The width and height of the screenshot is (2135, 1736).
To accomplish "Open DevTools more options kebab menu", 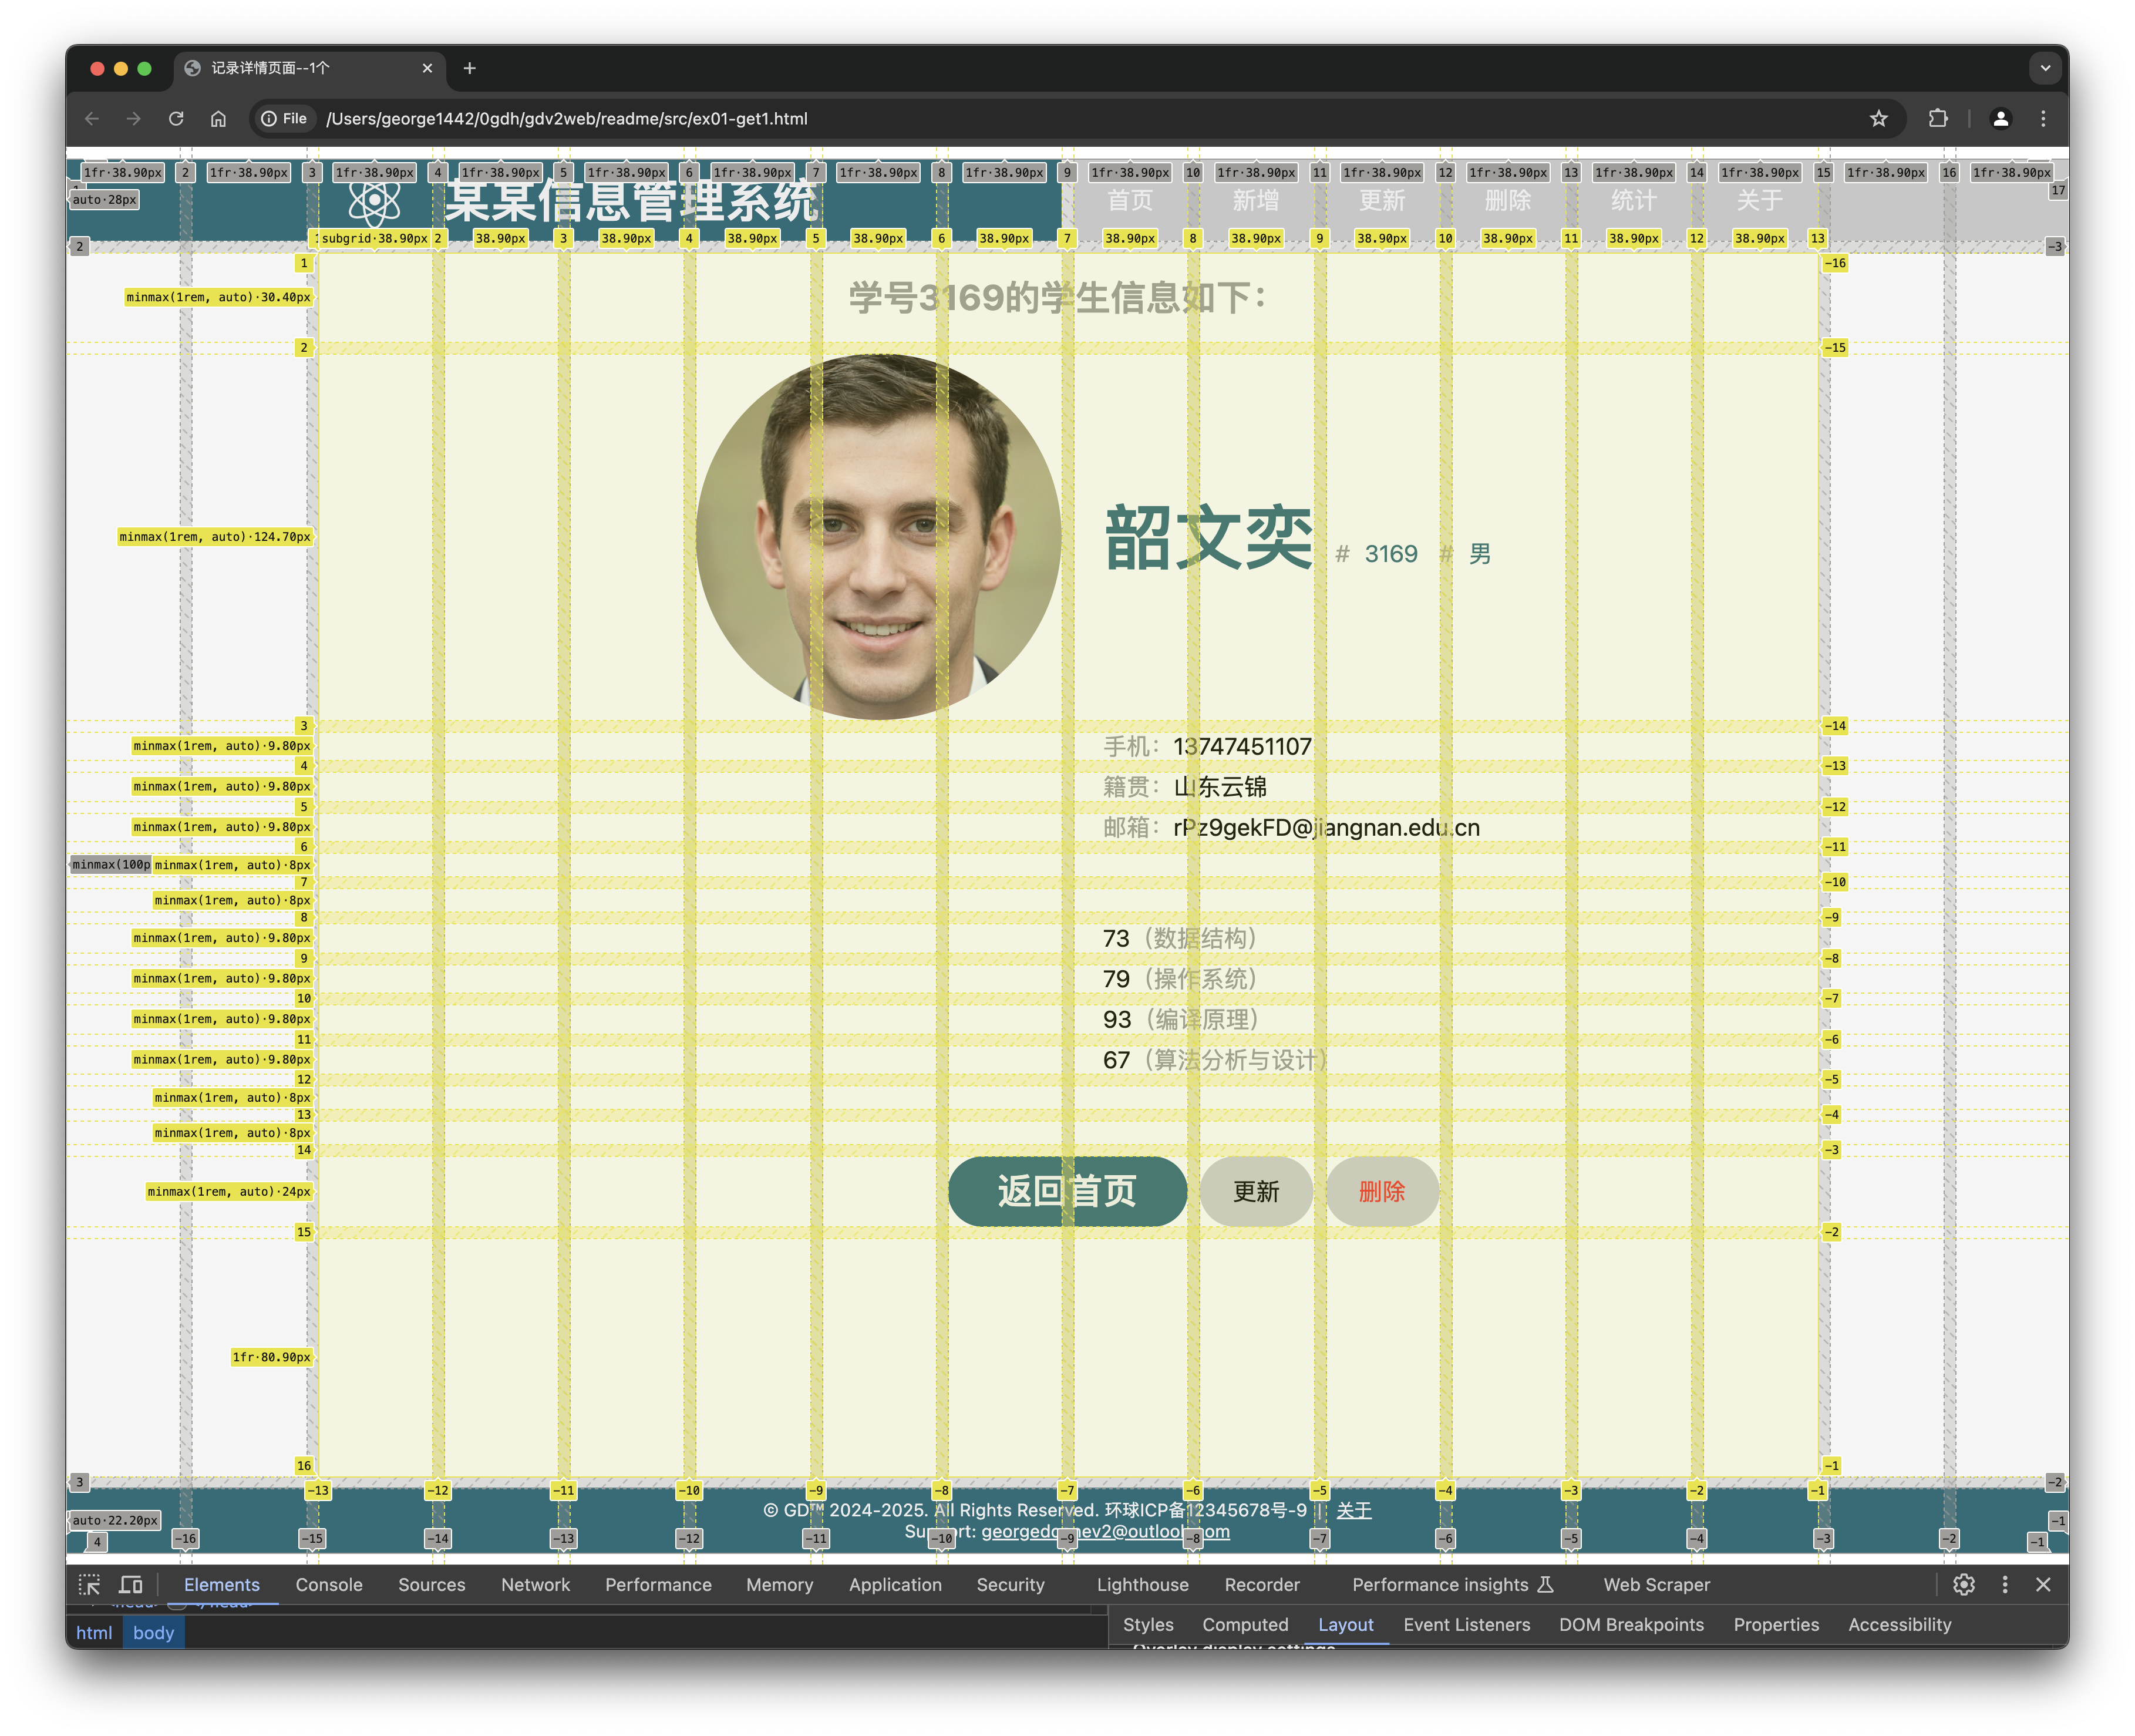I will pos(2004,1585).
